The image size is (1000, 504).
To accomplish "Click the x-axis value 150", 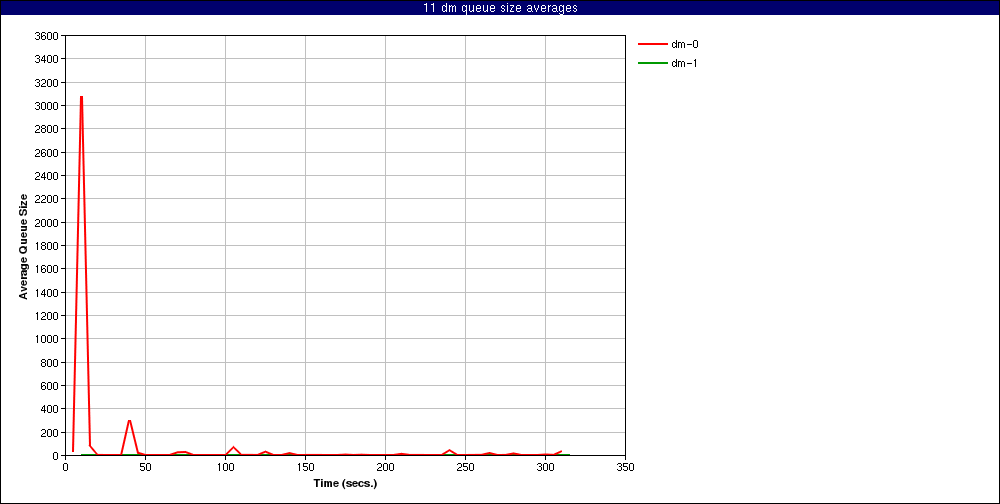I will [x=305, y=467].
